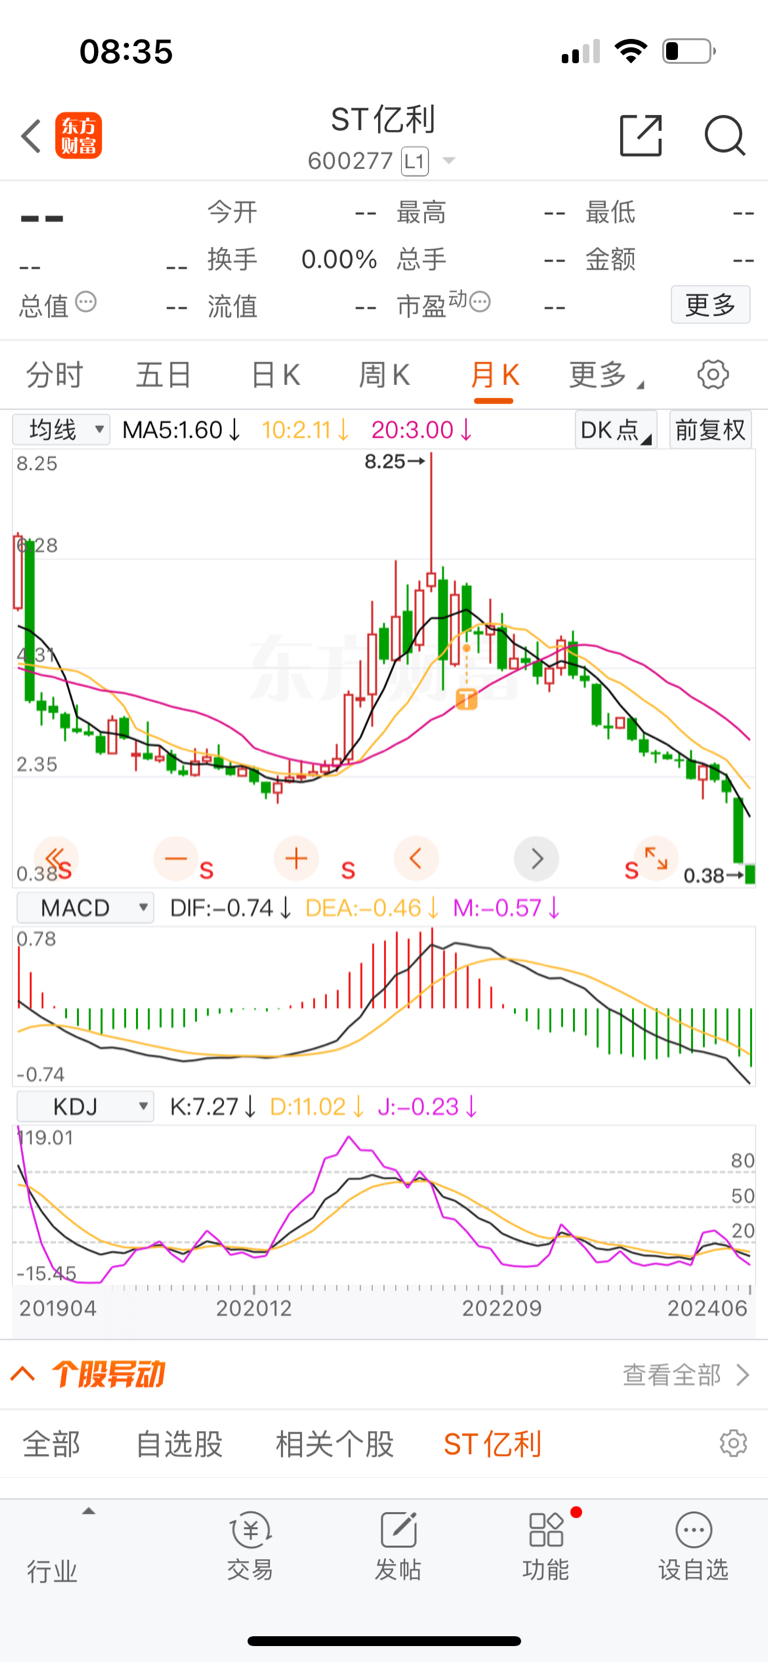The image size is (768, 1663).
Task: Open 发帖 post icon
Action: pos(398,1546)
